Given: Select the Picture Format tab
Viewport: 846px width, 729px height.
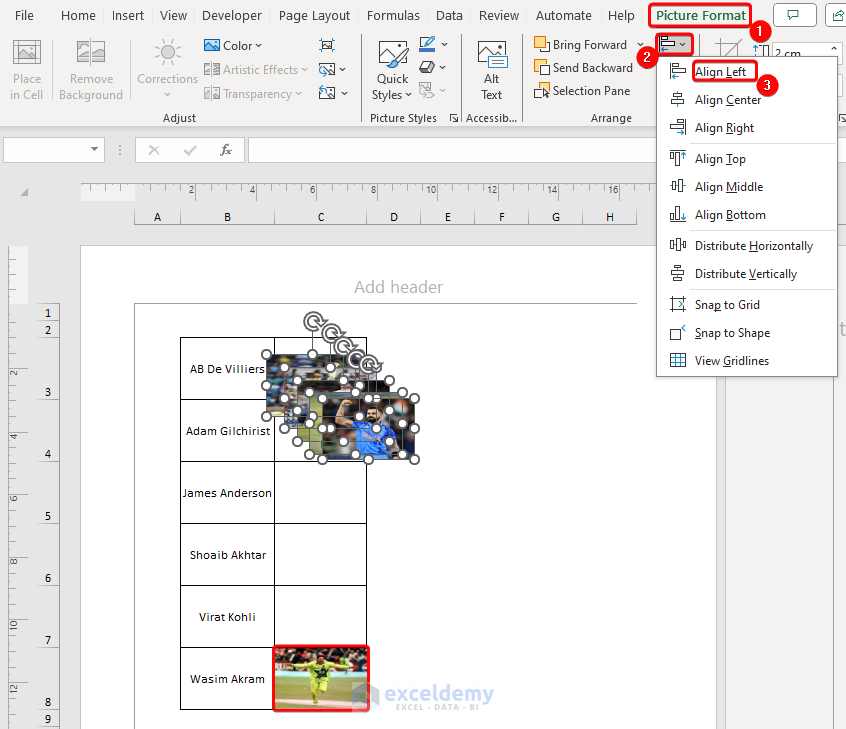Looking at the screenshot, I should pyautogui.click(x=700, y=16).
